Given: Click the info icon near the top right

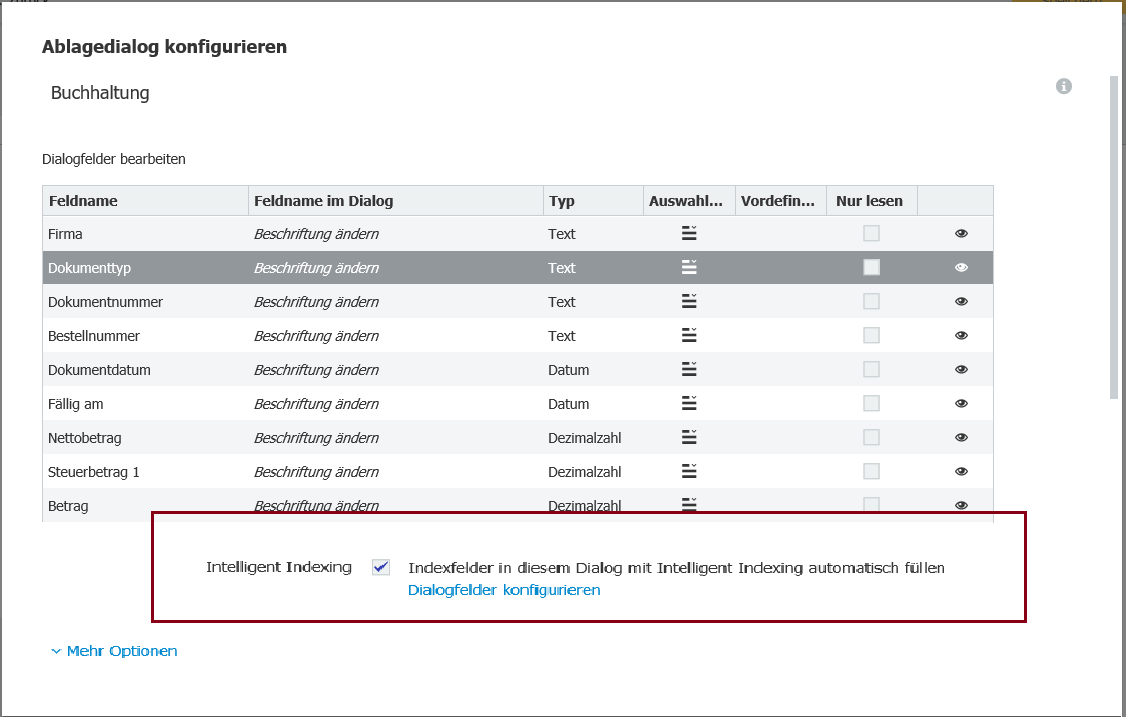Looking at the screenshot, I should [1063, 86].
